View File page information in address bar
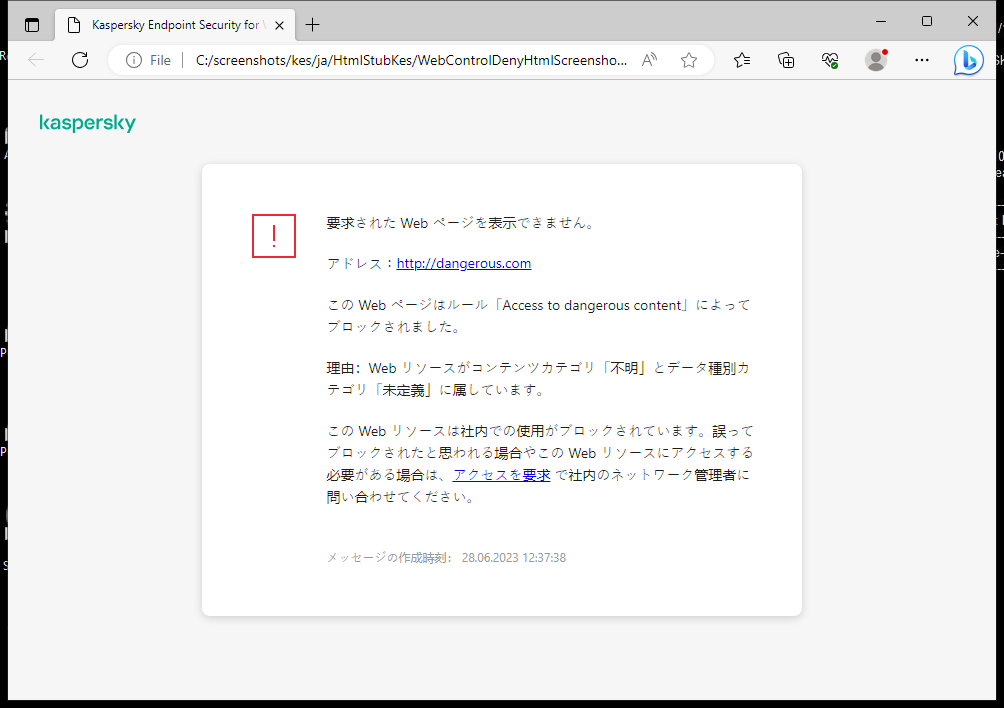Image resolution: width=1004 pixels, height=708 pixels. 135,60
